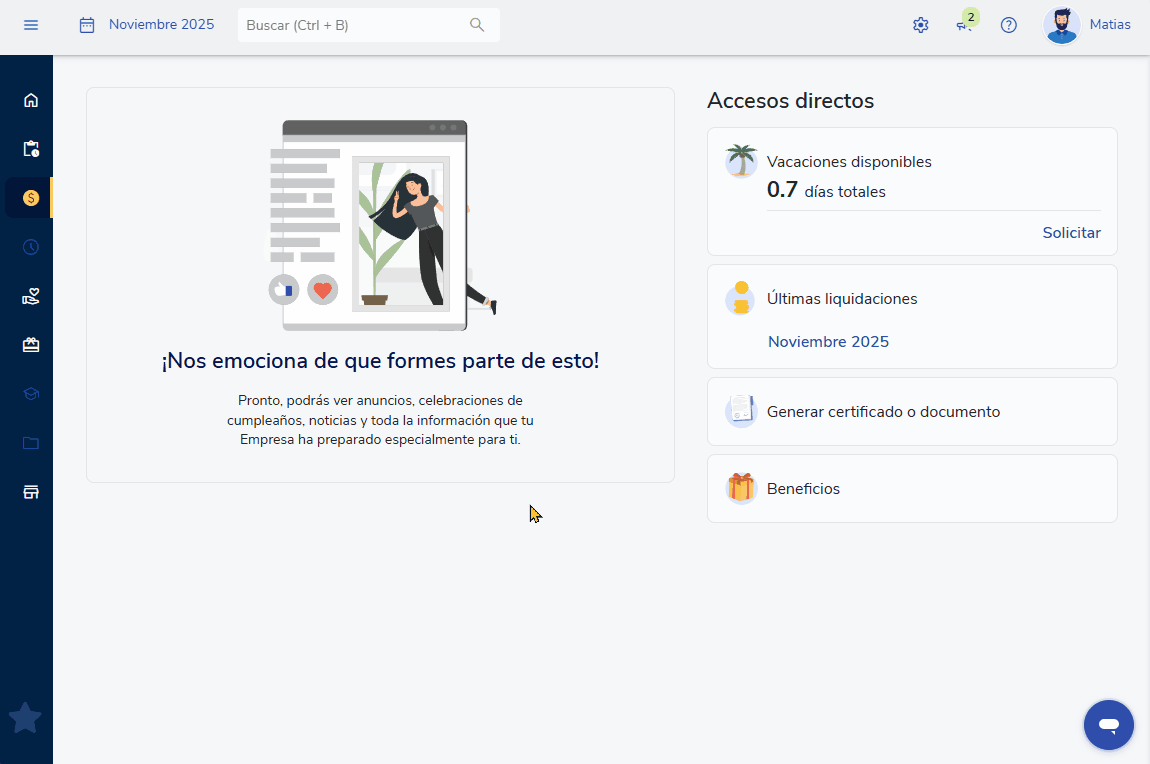
Task: Open the chat support bubble
Action: point(1108,725)
